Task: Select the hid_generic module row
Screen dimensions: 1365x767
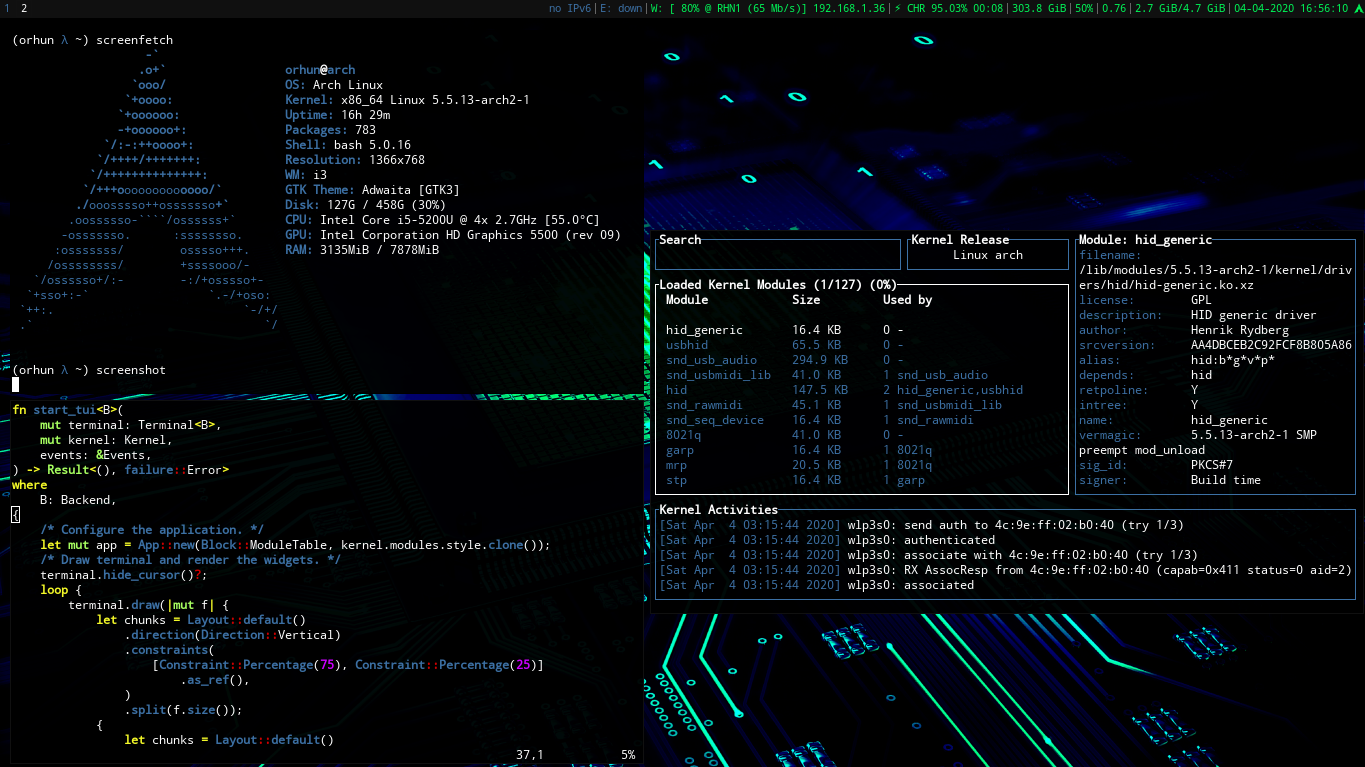Action: coord(861,330)
